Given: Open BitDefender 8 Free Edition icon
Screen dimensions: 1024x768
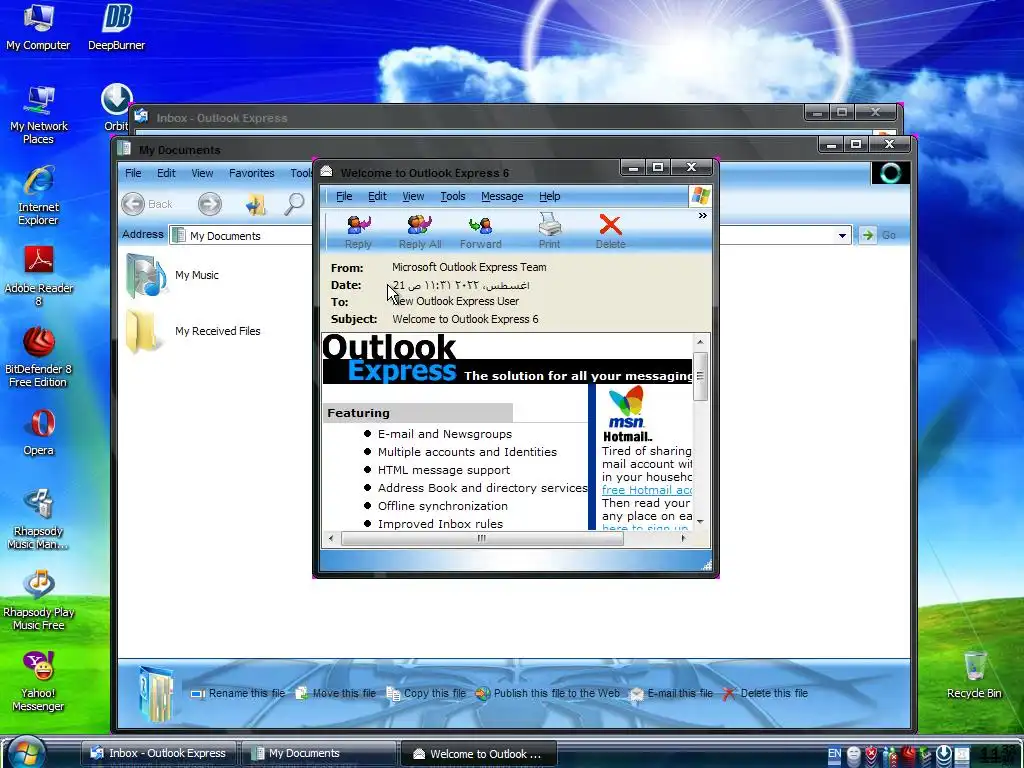Looking at the screenshot, I should point(38,358).
